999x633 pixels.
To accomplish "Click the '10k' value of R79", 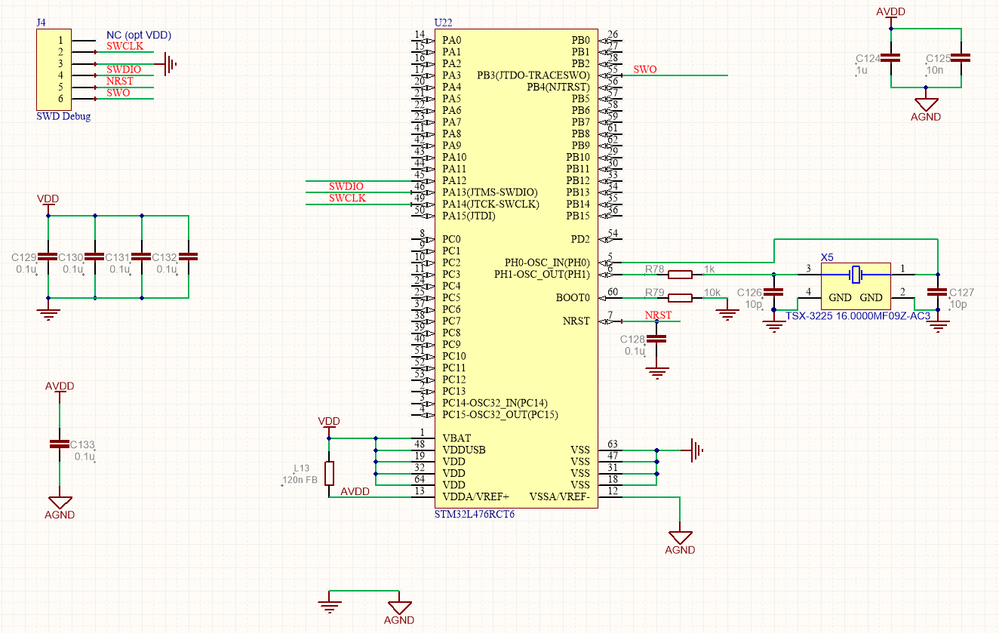I will point(712,292).
